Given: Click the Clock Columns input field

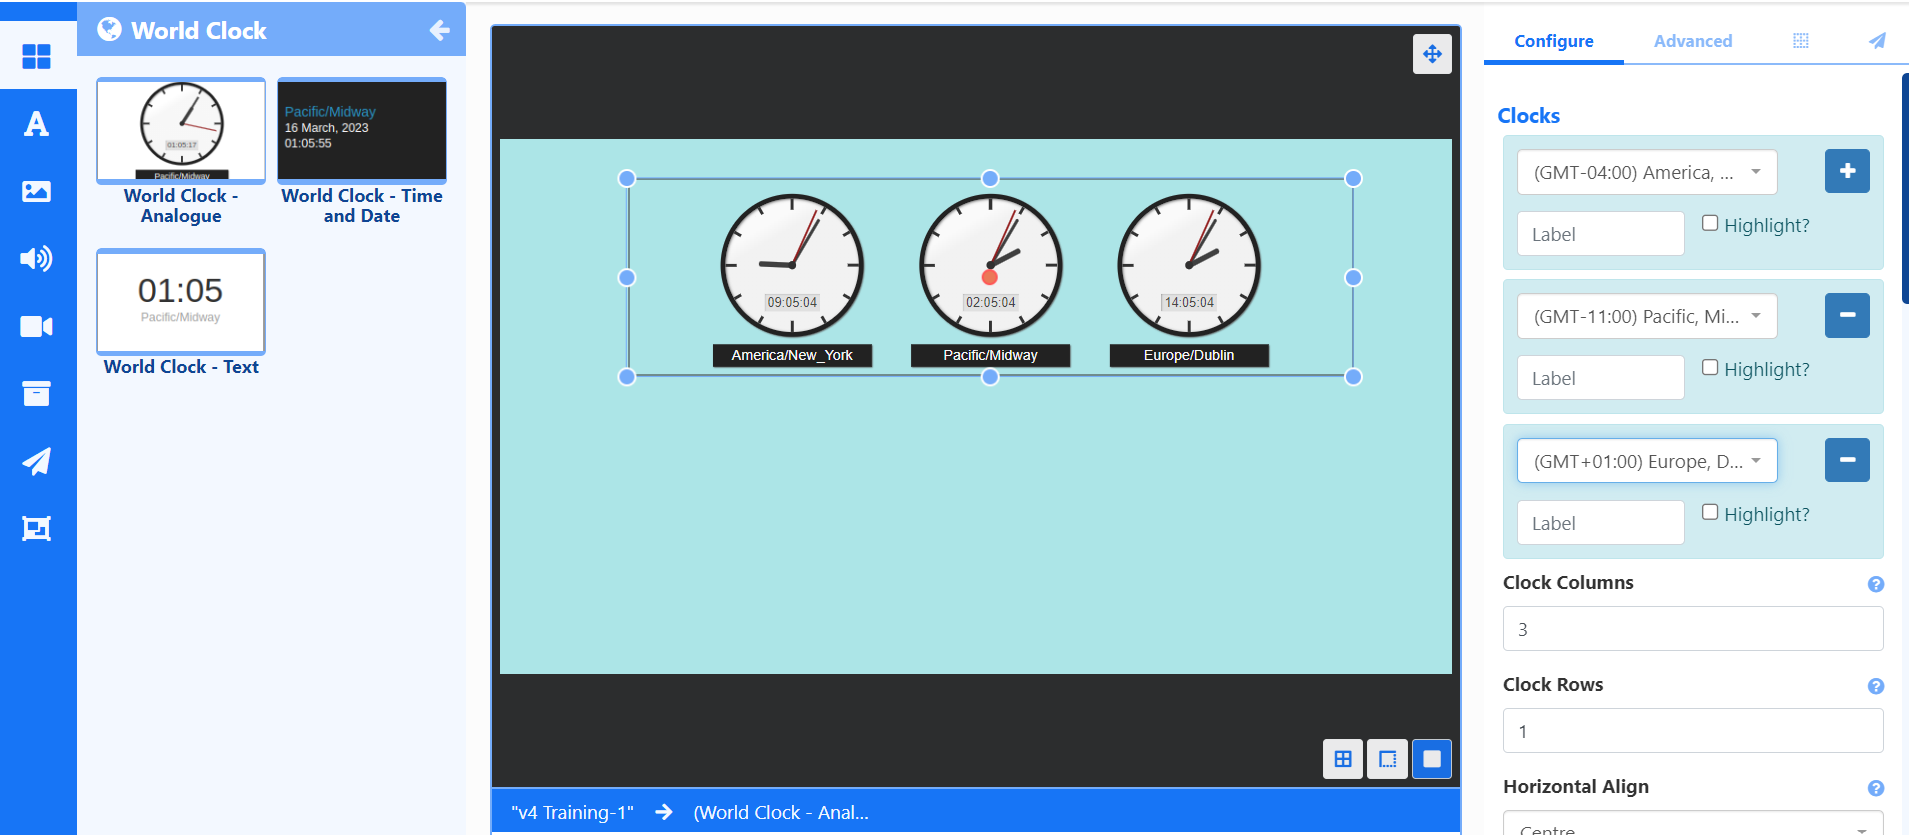Looking at the screenshot, I should tap(1692, 629).
